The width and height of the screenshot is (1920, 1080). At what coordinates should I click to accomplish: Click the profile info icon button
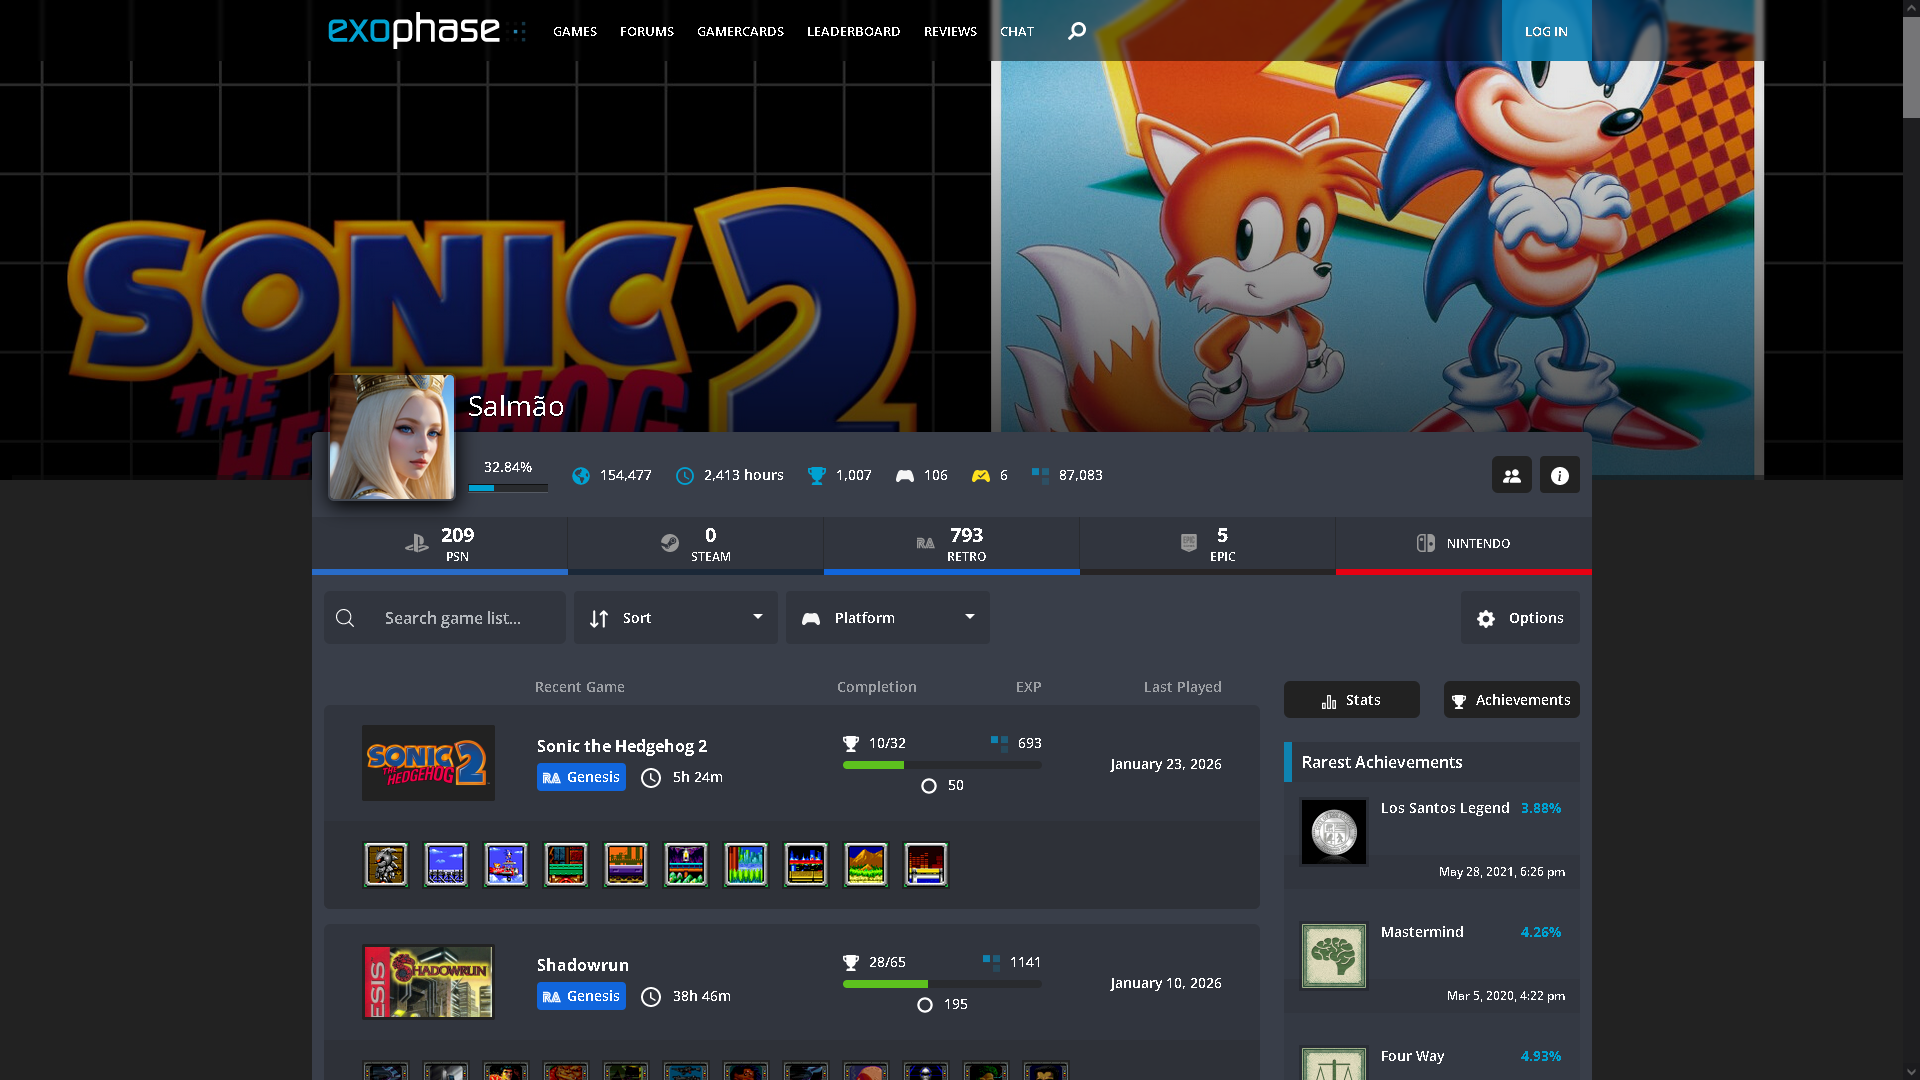point(1559,475)
